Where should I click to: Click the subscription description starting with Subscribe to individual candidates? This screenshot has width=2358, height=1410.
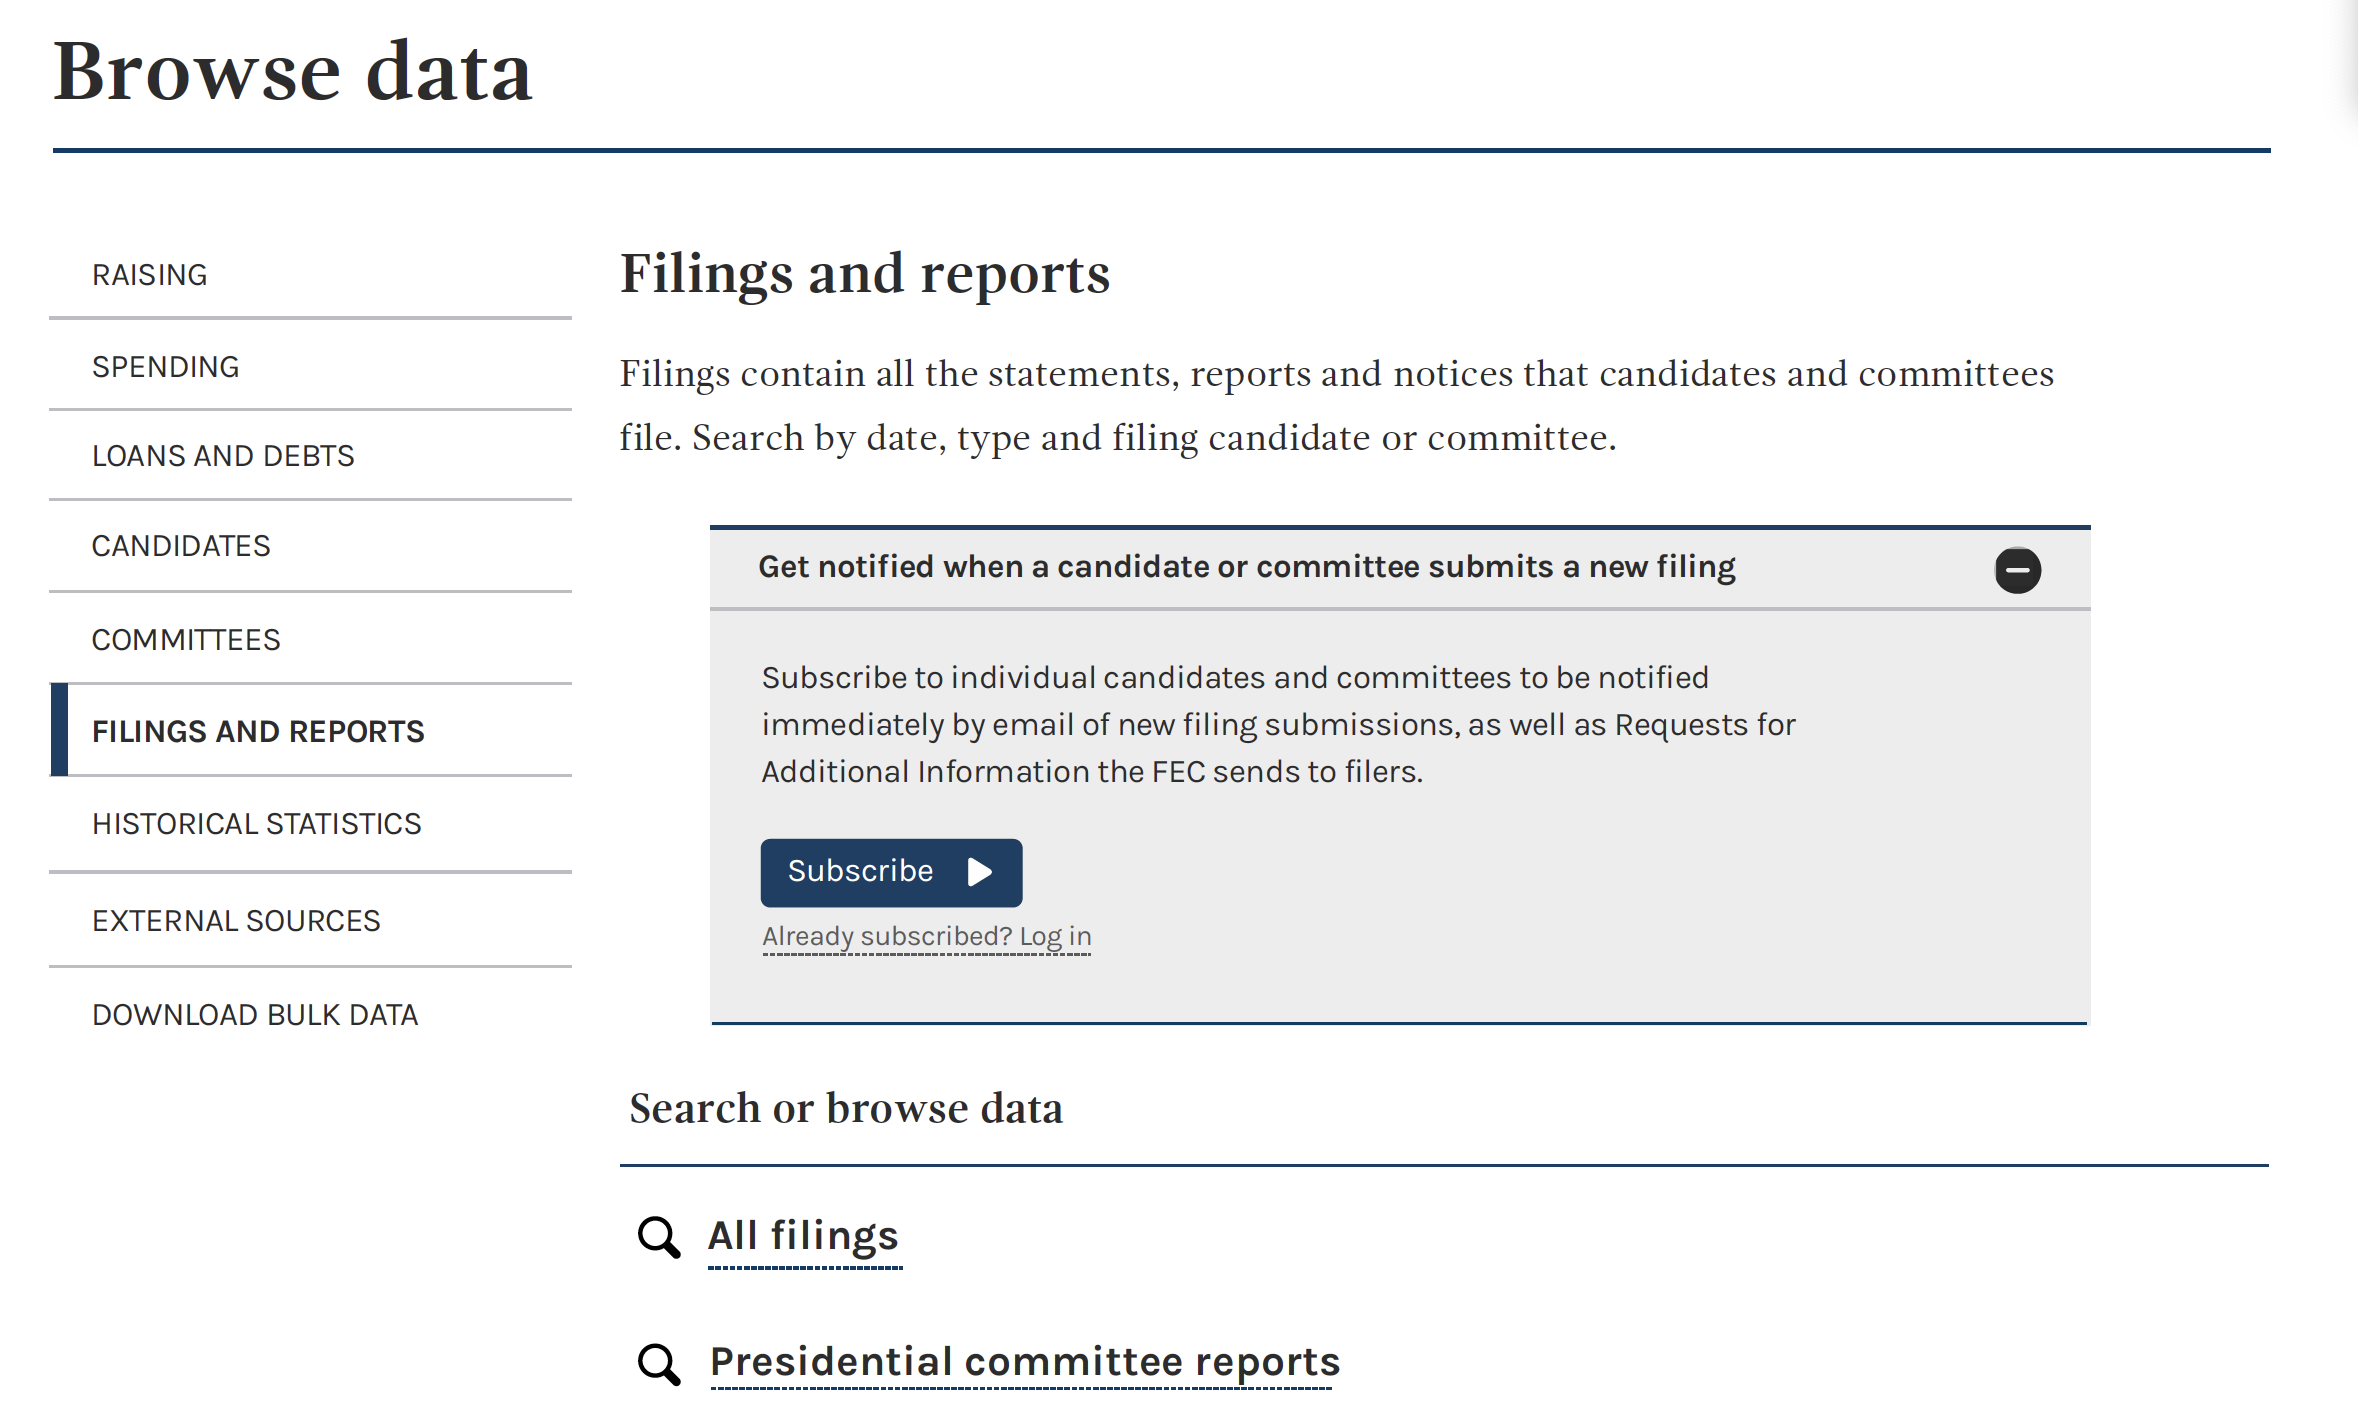[1278, 725]
